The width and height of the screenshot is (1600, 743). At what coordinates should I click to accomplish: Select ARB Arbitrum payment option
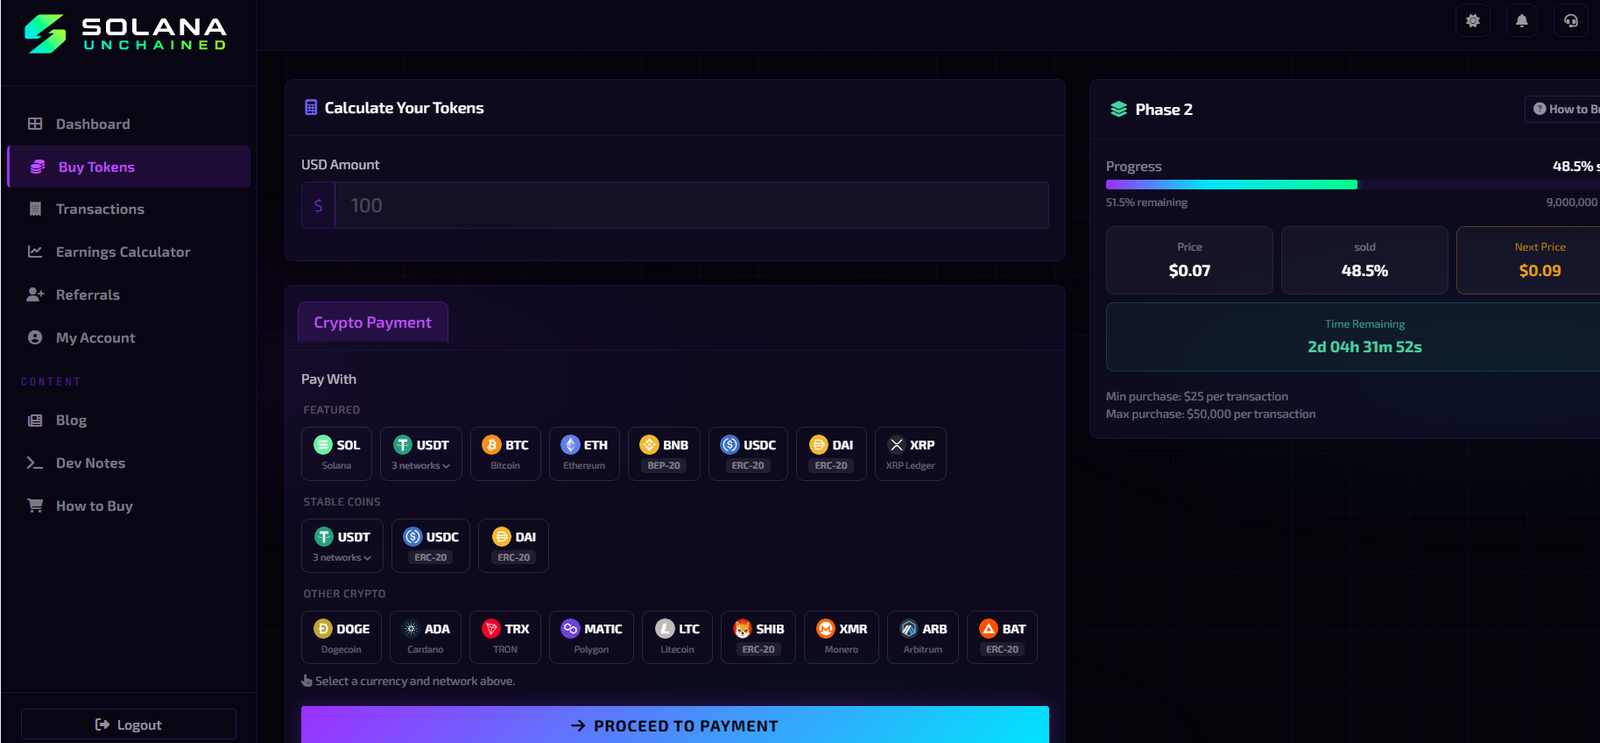click(x=923, y=638)
